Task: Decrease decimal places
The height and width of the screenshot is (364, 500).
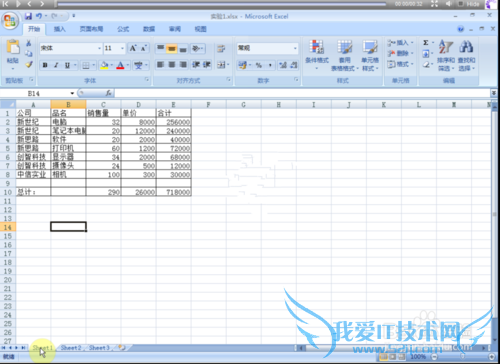Action: pyautogui.click(x=294, y=65)
